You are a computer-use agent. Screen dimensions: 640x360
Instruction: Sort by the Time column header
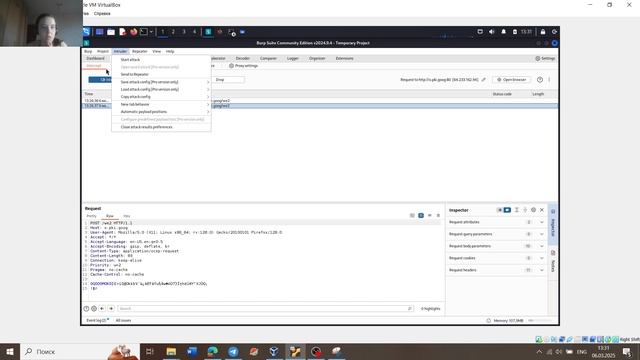89,94
